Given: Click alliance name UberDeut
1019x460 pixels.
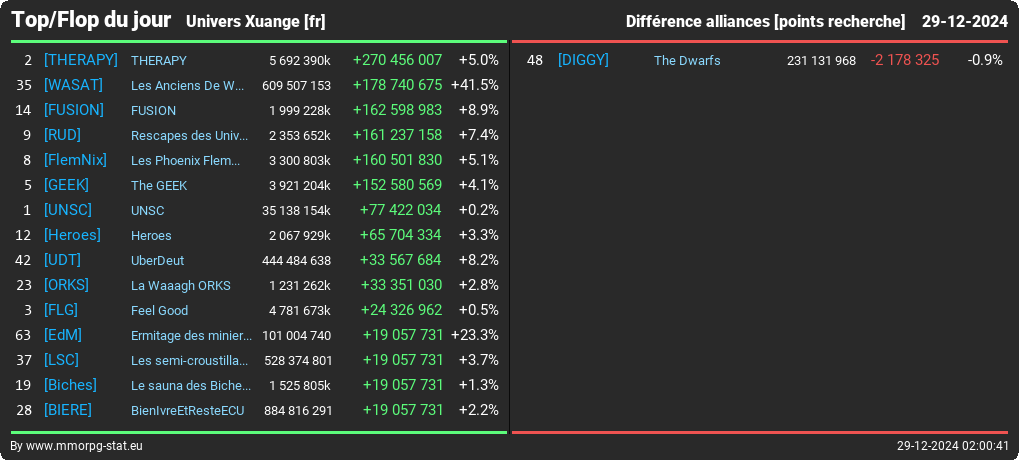Looking at the screenshot, I should pos(157,261).
